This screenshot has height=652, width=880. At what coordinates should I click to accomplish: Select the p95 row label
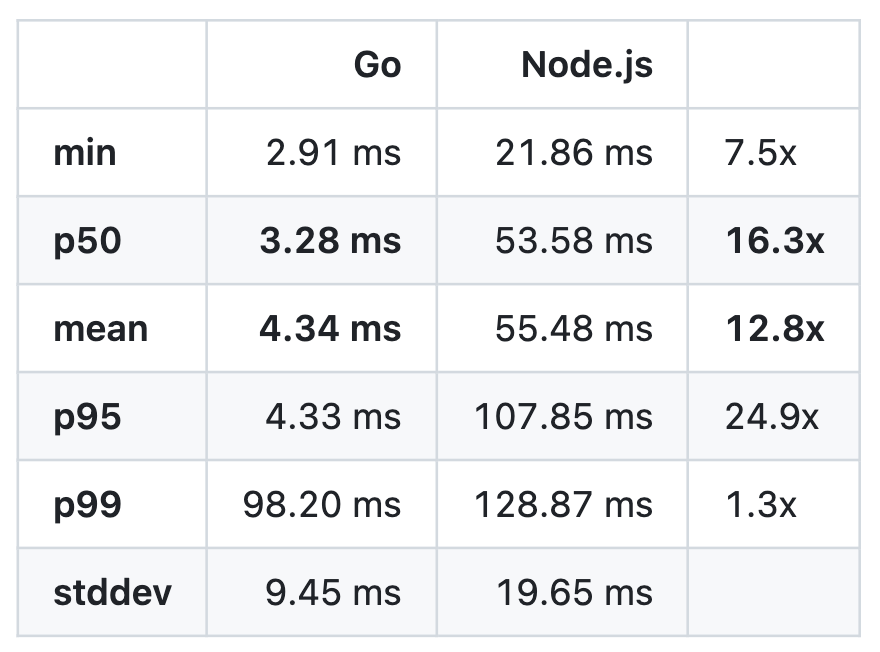tap(88, 419)
